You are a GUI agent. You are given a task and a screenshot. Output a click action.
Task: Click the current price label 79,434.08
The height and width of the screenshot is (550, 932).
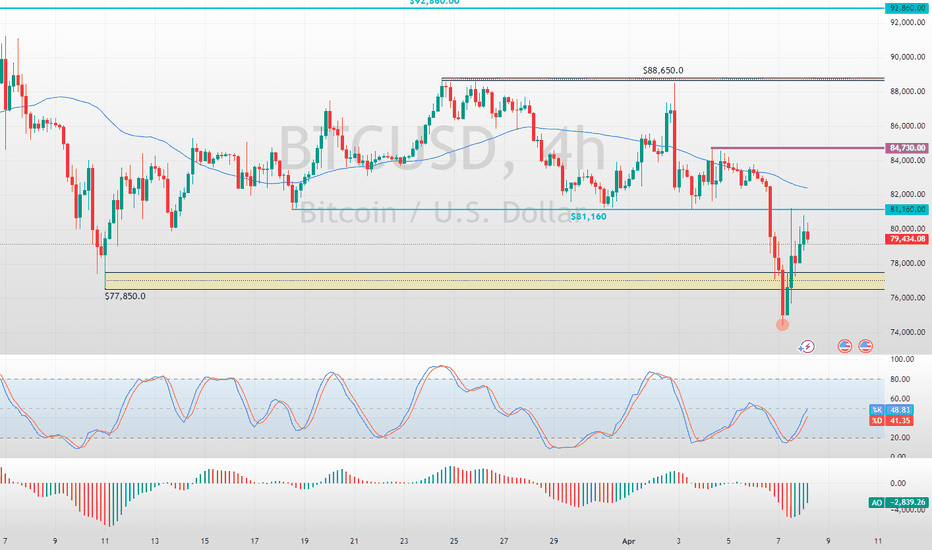click(x=906, y=239)
